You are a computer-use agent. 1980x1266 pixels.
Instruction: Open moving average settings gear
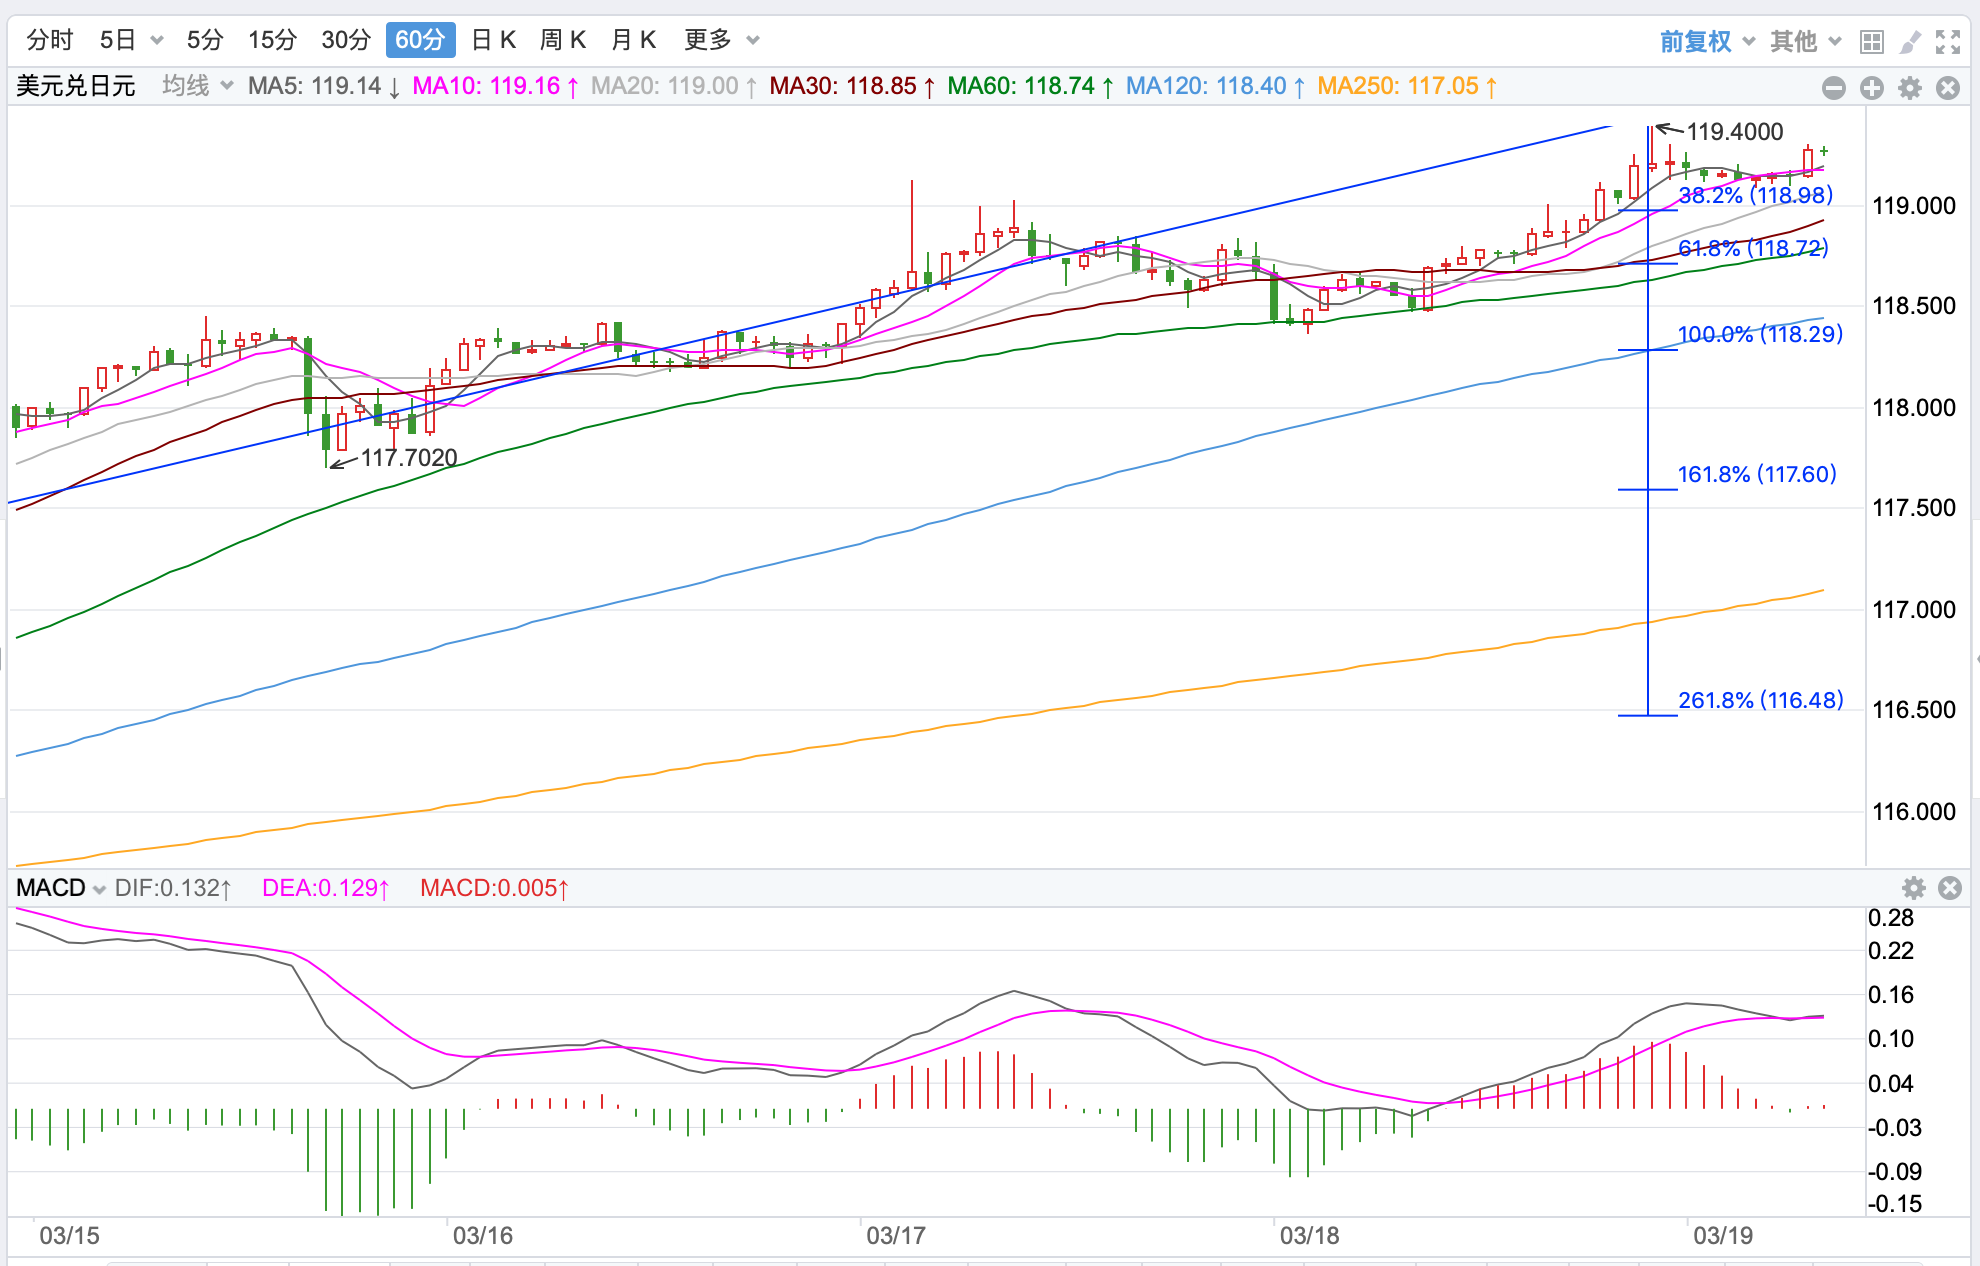(x=1910, y=88)
